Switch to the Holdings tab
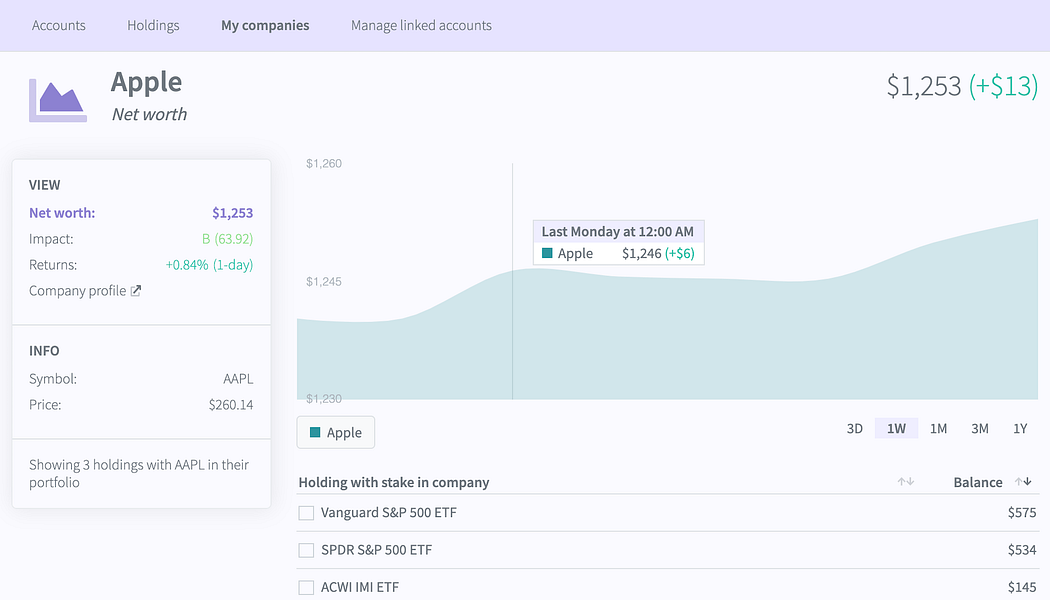Image resolution: width=1050 pixels, height=600 pixels. tap(153, 25)
